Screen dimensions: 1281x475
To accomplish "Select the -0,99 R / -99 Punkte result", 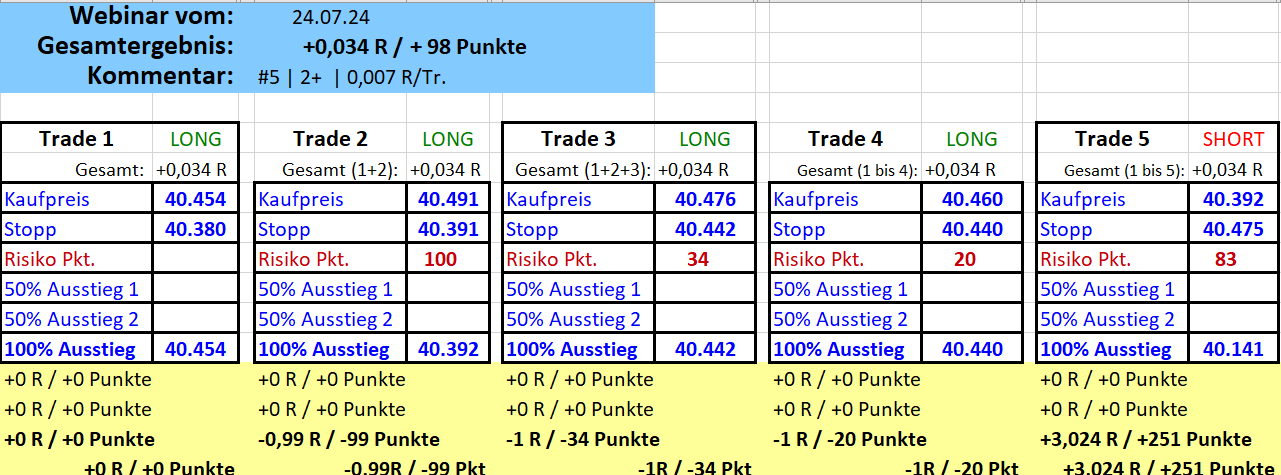I will coord(332,440).
